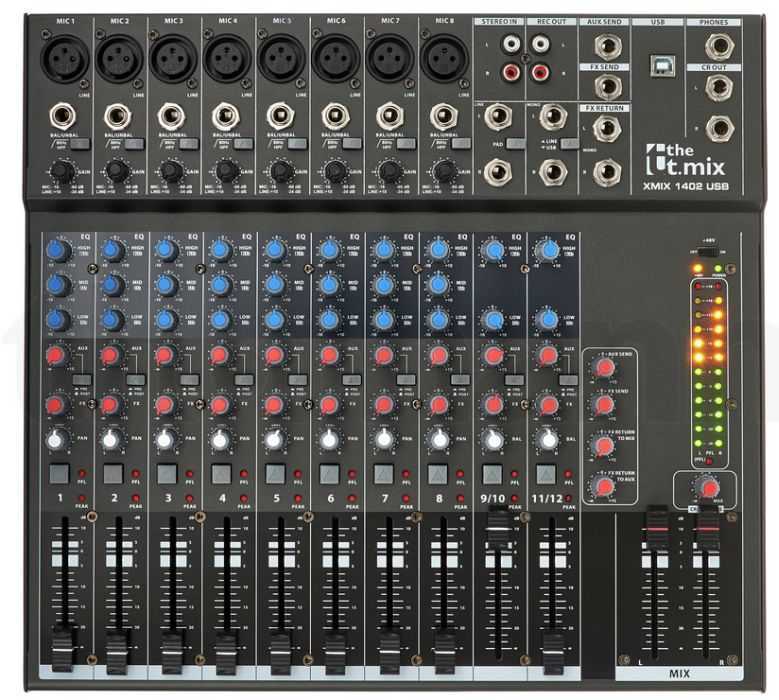
Task: Click the red PFL LED below the level meter
Action: [x=710, y=461]
